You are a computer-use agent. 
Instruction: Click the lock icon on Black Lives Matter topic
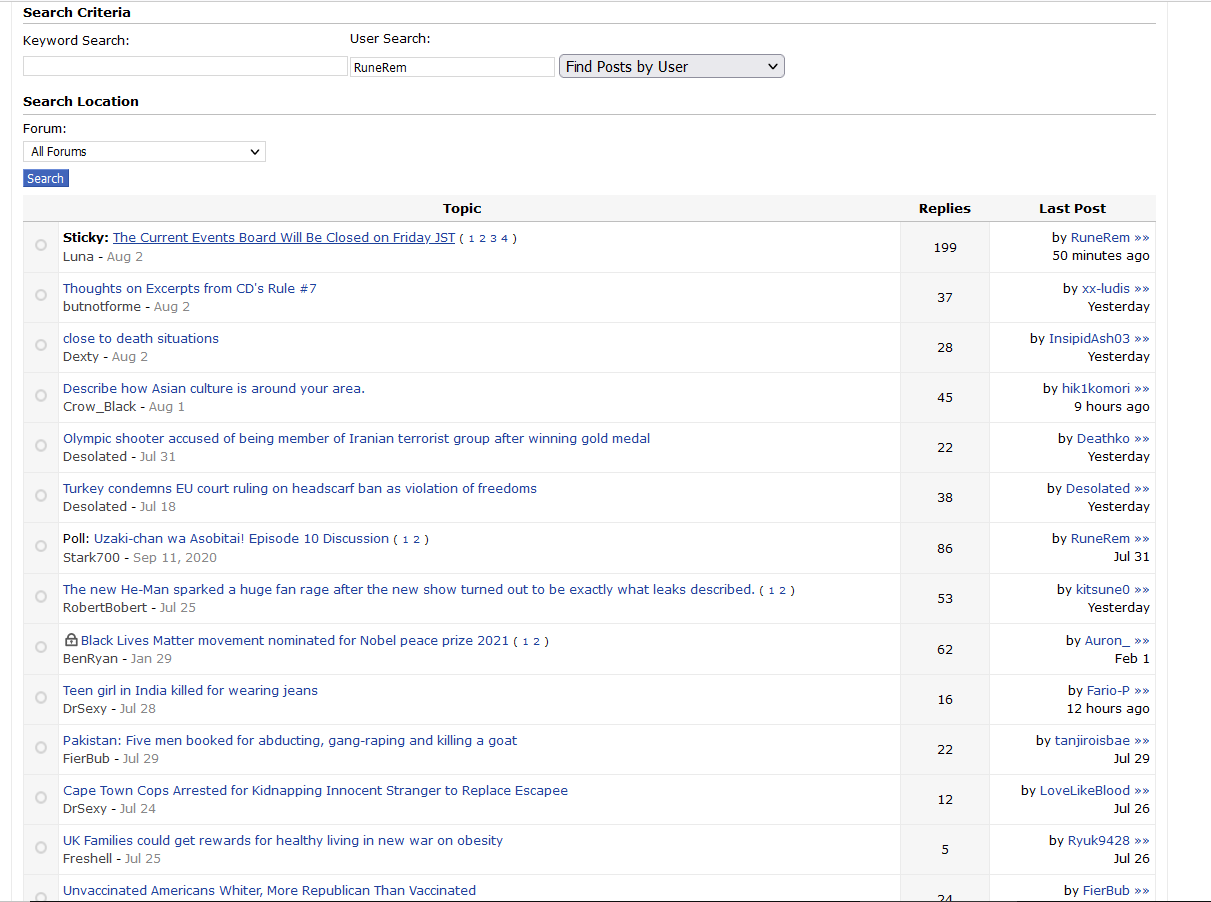71,640
